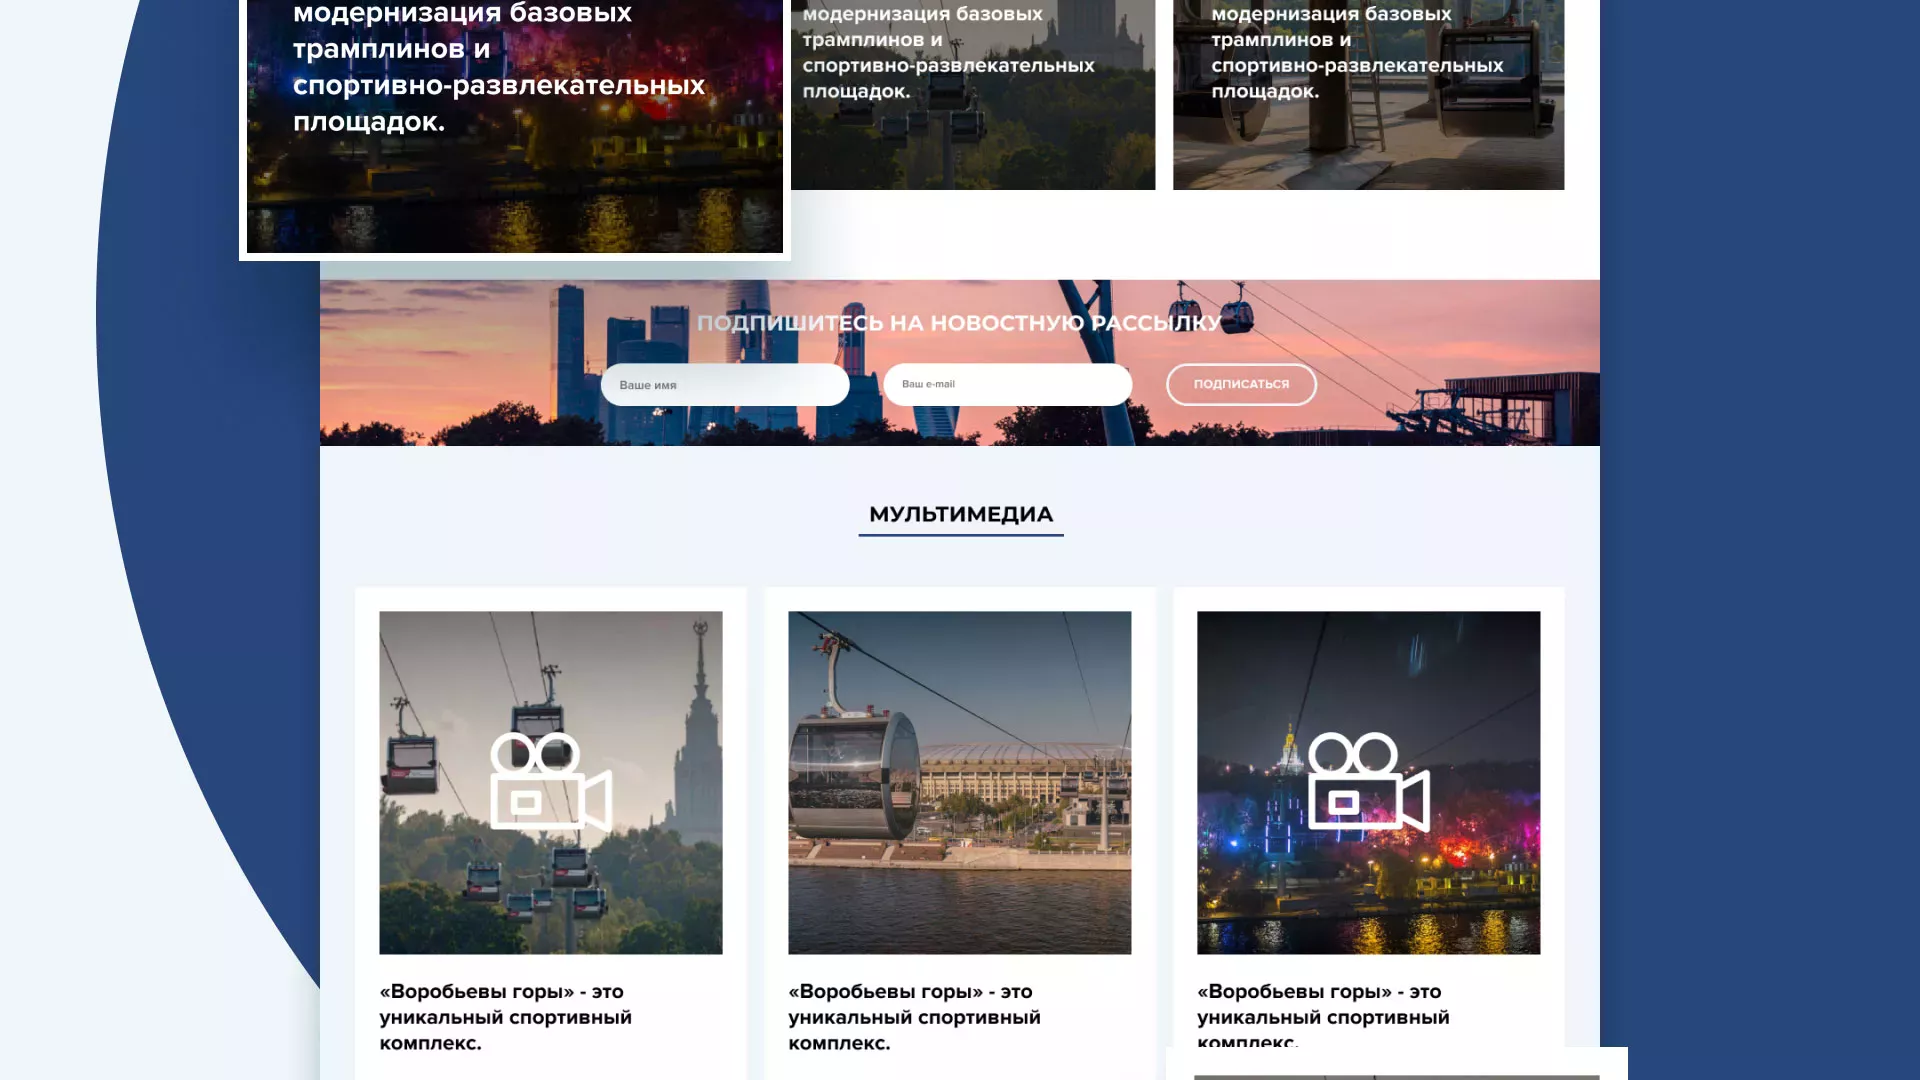Click video camera icon on night cityscape card
The image size is (1920, 1080).
1368,782
